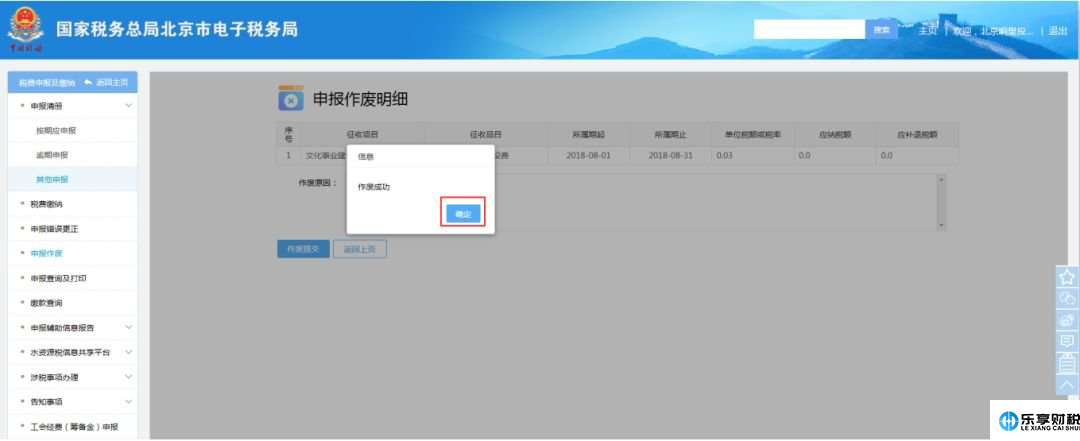
Task: Click the 作废成功 message text
Action: (374, 187)
